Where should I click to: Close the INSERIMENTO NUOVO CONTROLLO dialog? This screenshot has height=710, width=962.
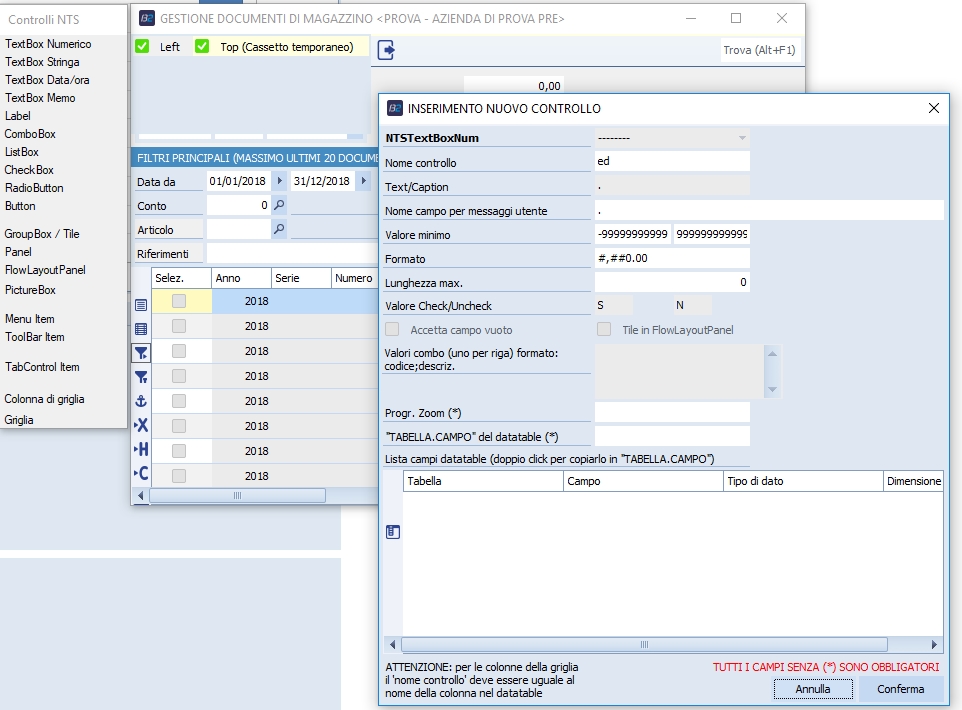point(934,108)
